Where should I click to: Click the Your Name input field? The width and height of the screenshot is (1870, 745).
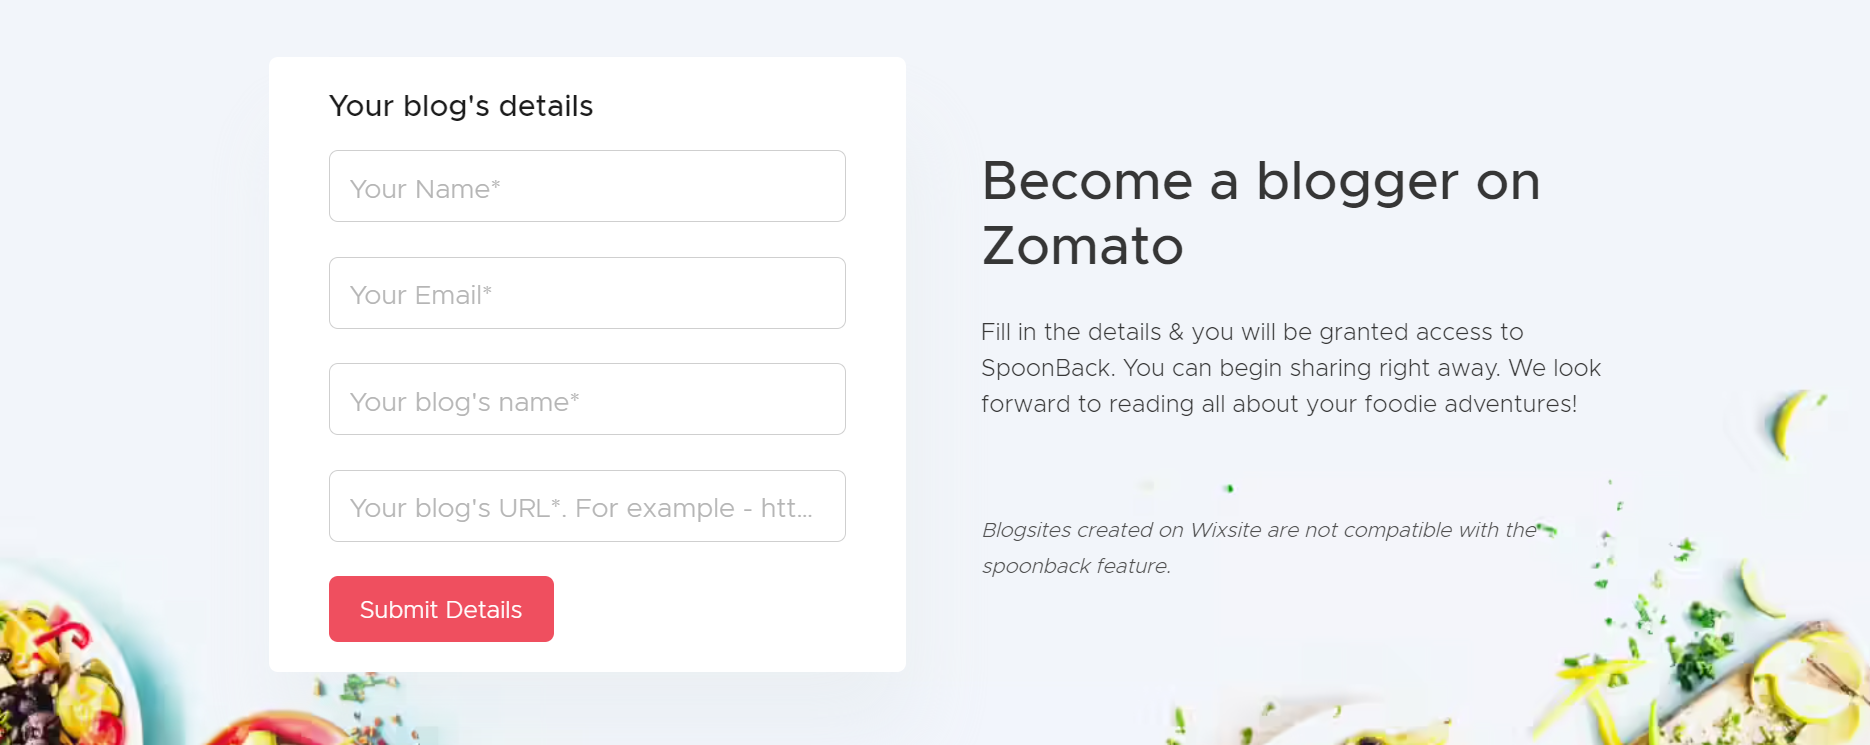click(x=587, y=187)
